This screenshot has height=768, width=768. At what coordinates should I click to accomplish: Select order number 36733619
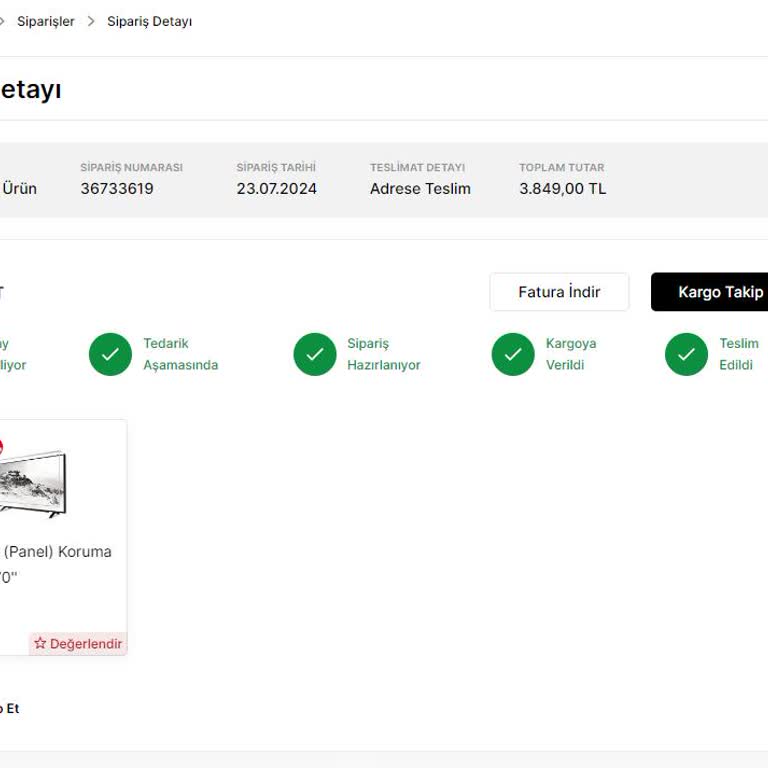coord(117,189)
